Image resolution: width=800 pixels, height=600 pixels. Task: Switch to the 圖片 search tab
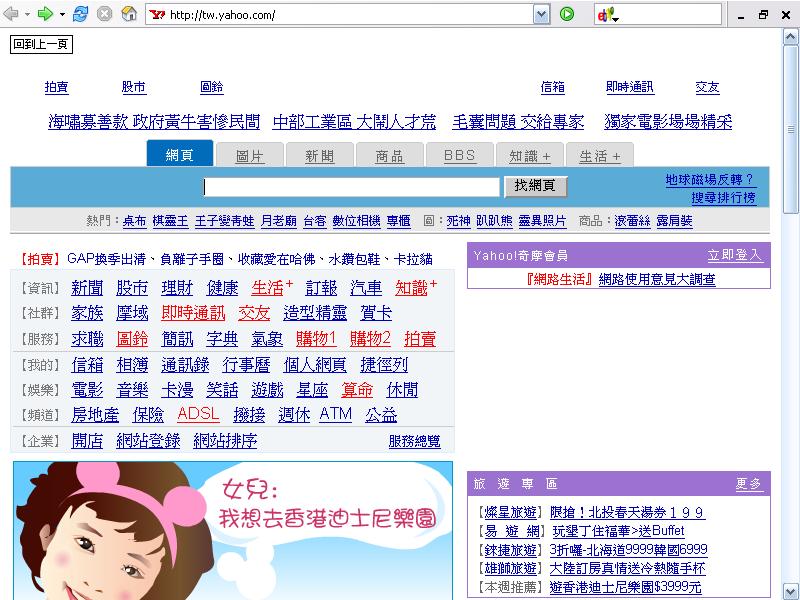249,156
